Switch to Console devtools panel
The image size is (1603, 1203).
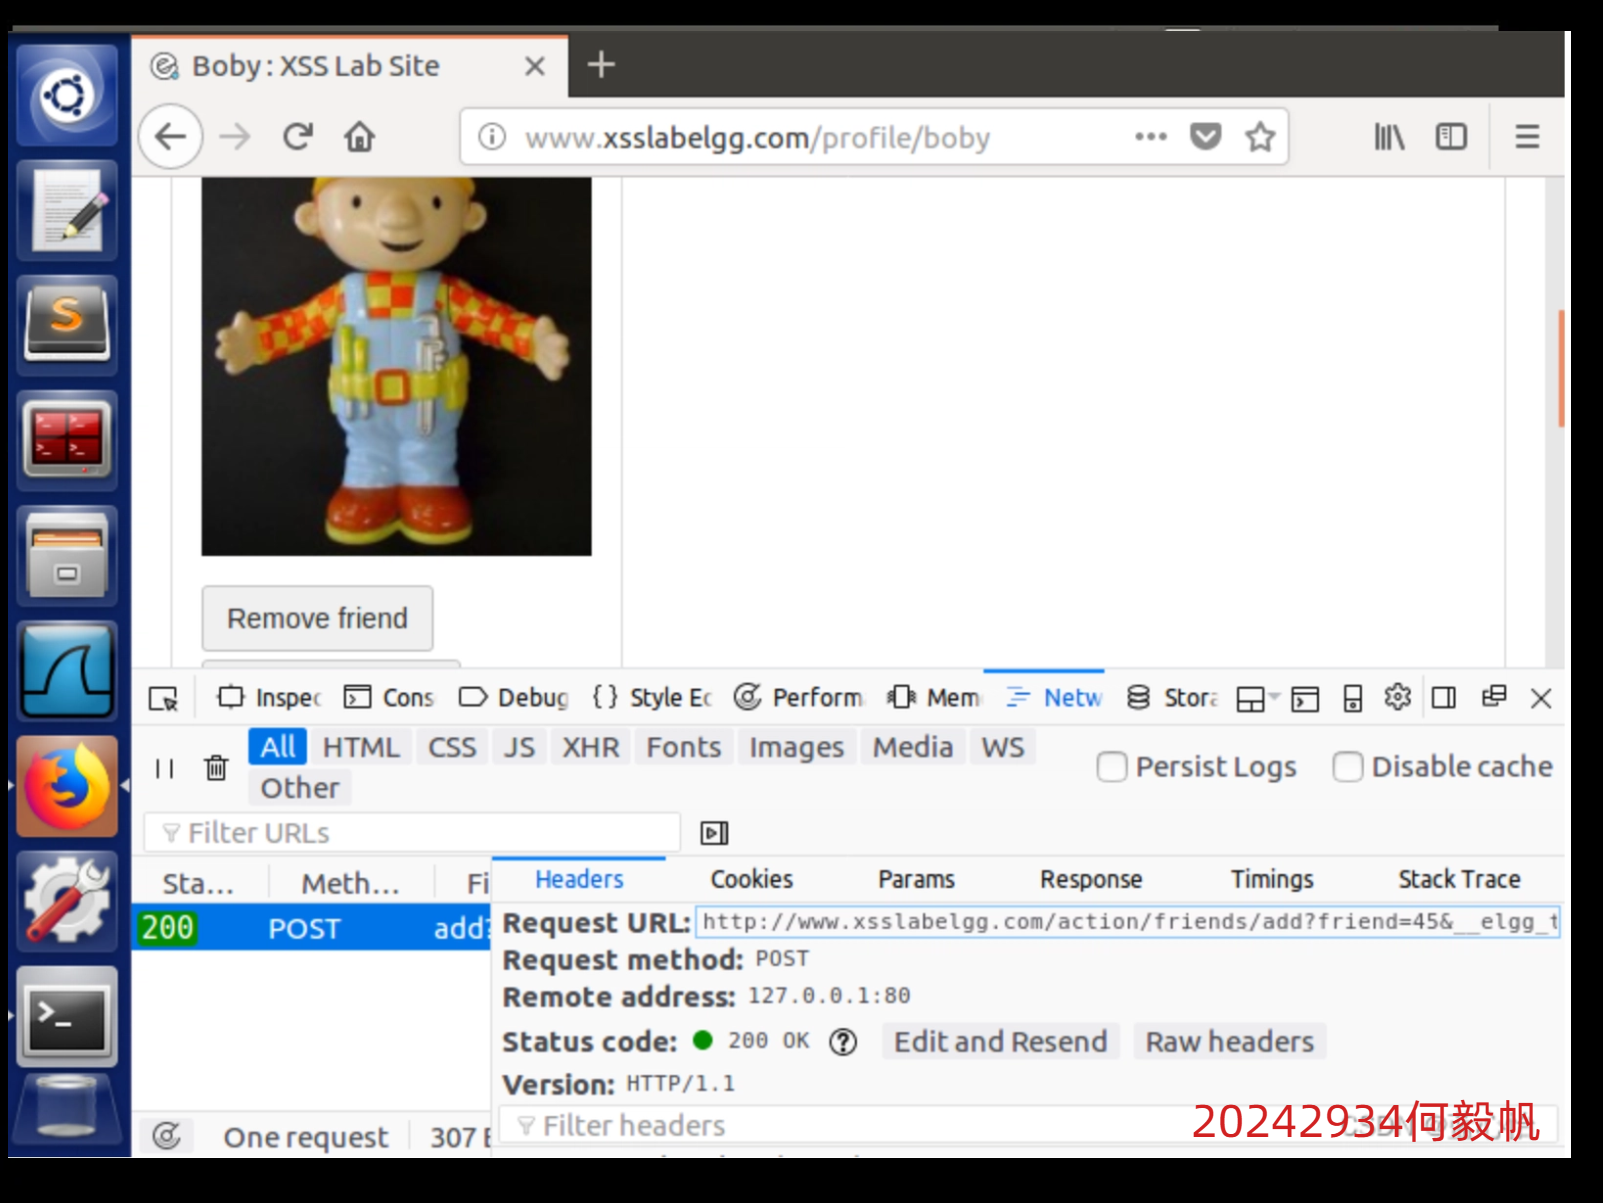[389, 697]
